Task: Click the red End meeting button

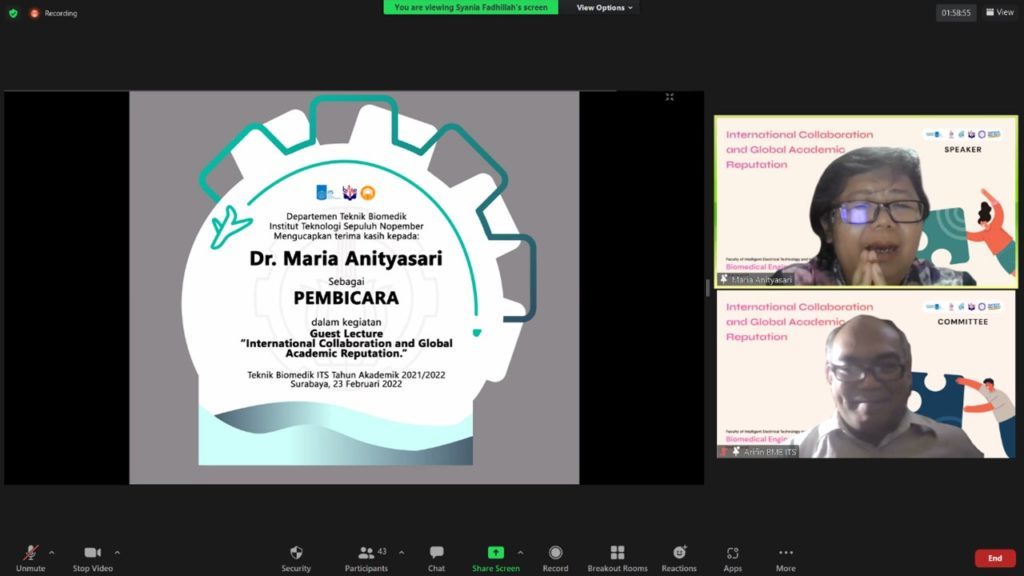Action: click(x=994, y=558)
